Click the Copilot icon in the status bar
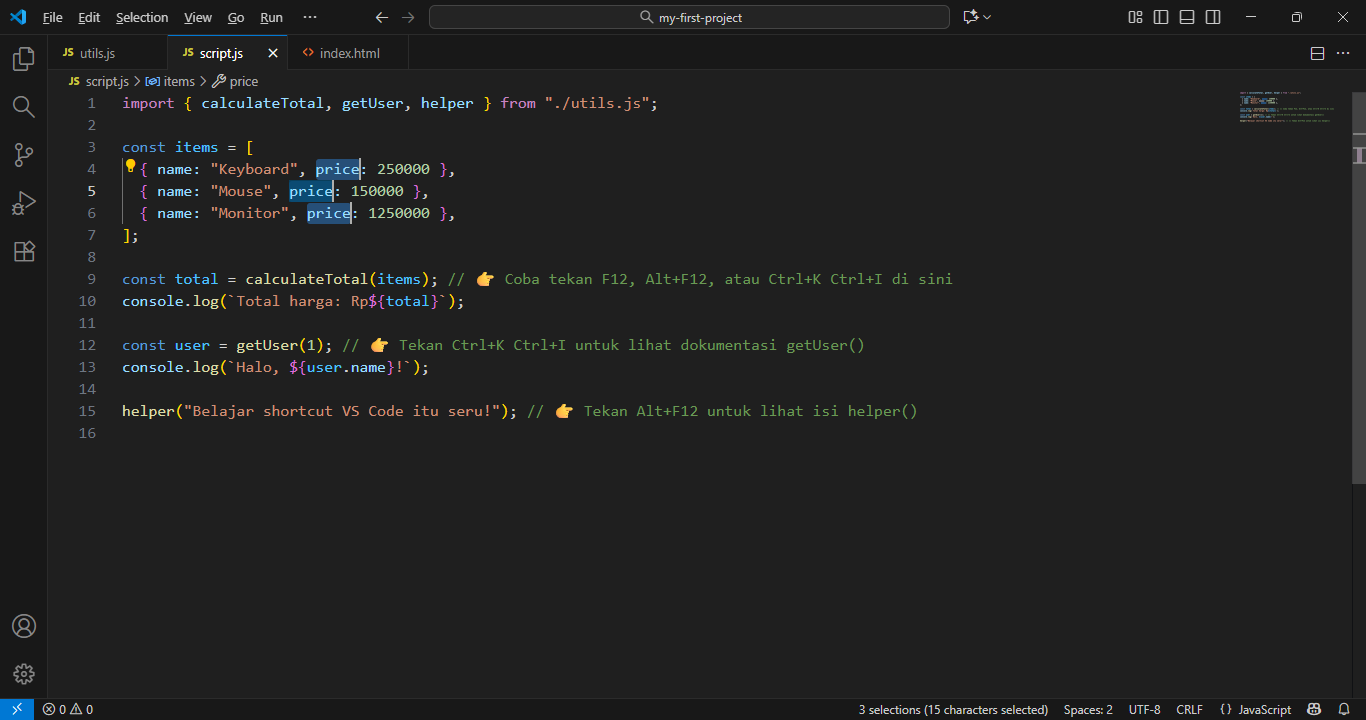 1313,709
